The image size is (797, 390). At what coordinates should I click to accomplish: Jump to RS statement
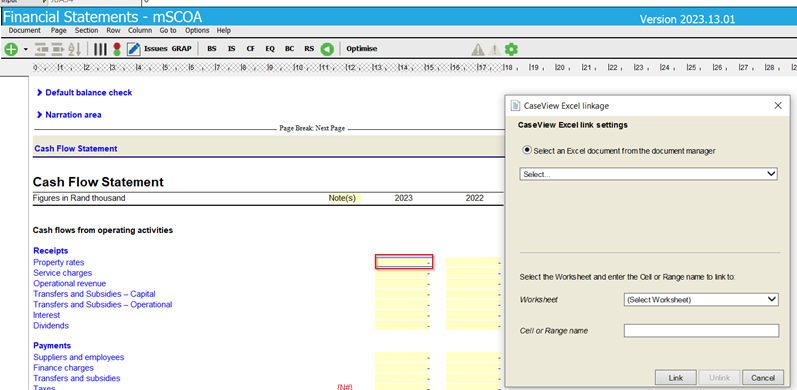(x=309, y=49)
